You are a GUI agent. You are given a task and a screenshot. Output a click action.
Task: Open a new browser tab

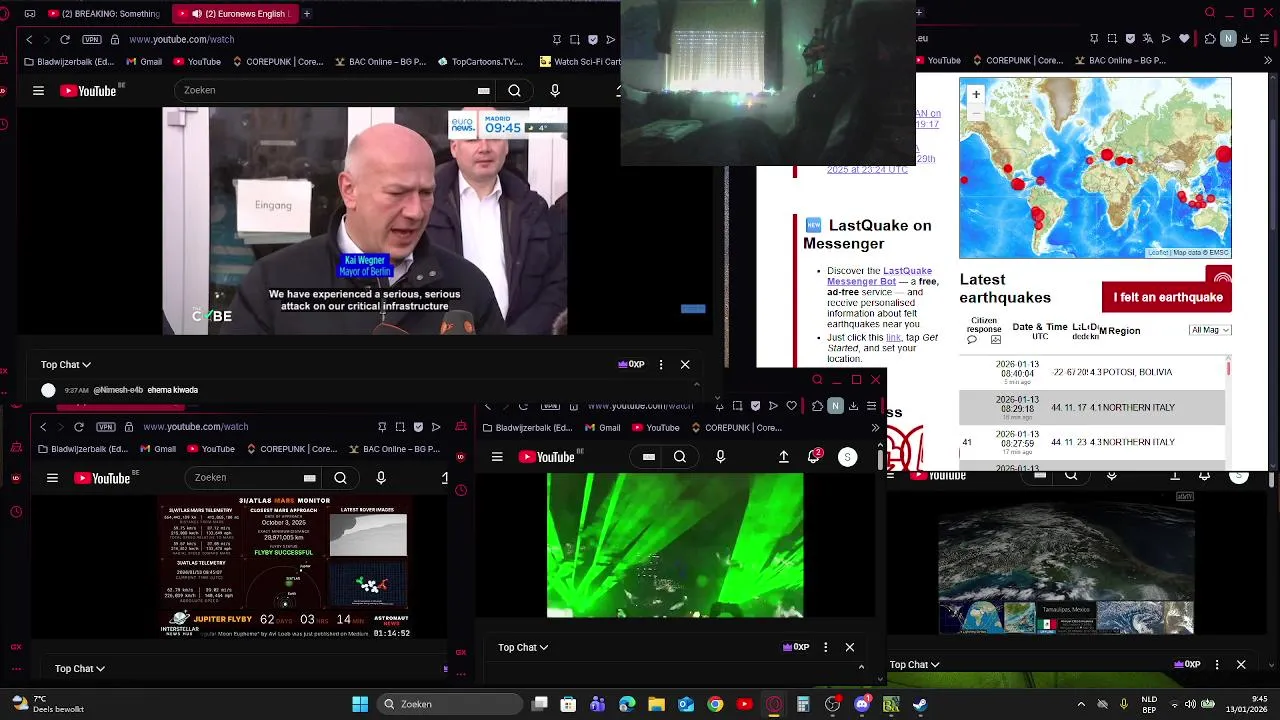tap(306, 14)
